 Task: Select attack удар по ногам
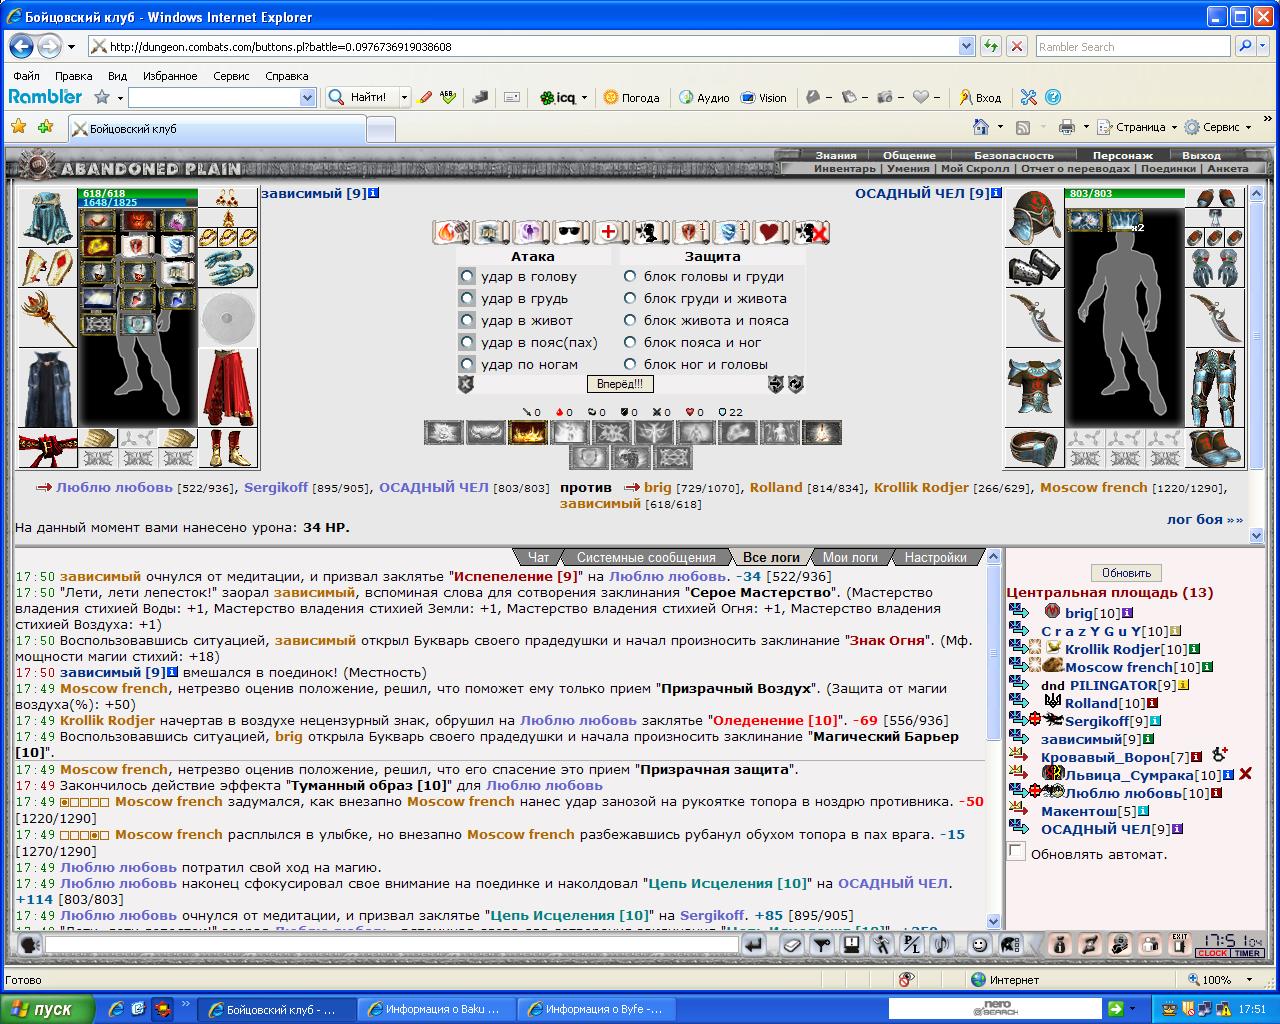[467, 364]
